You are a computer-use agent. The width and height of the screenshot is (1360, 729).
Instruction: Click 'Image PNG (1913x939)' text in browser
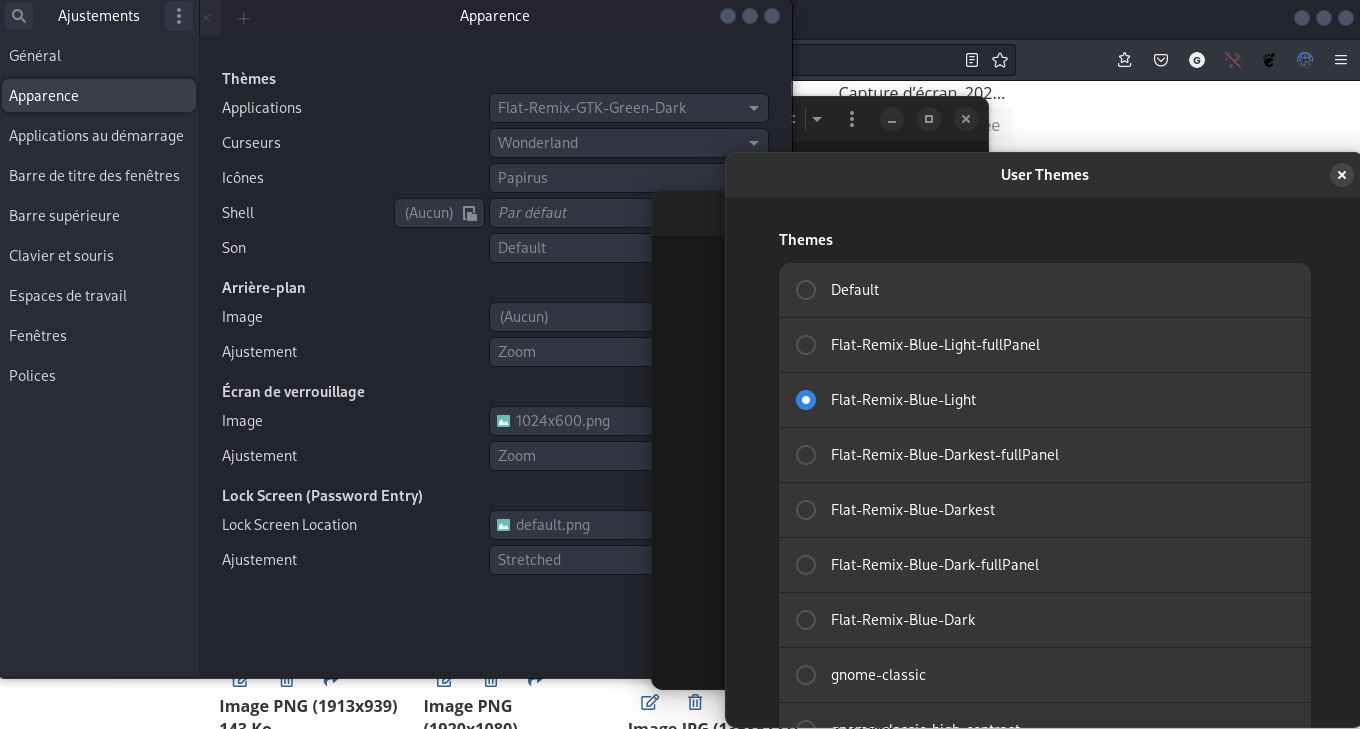[x=308, y=706]
